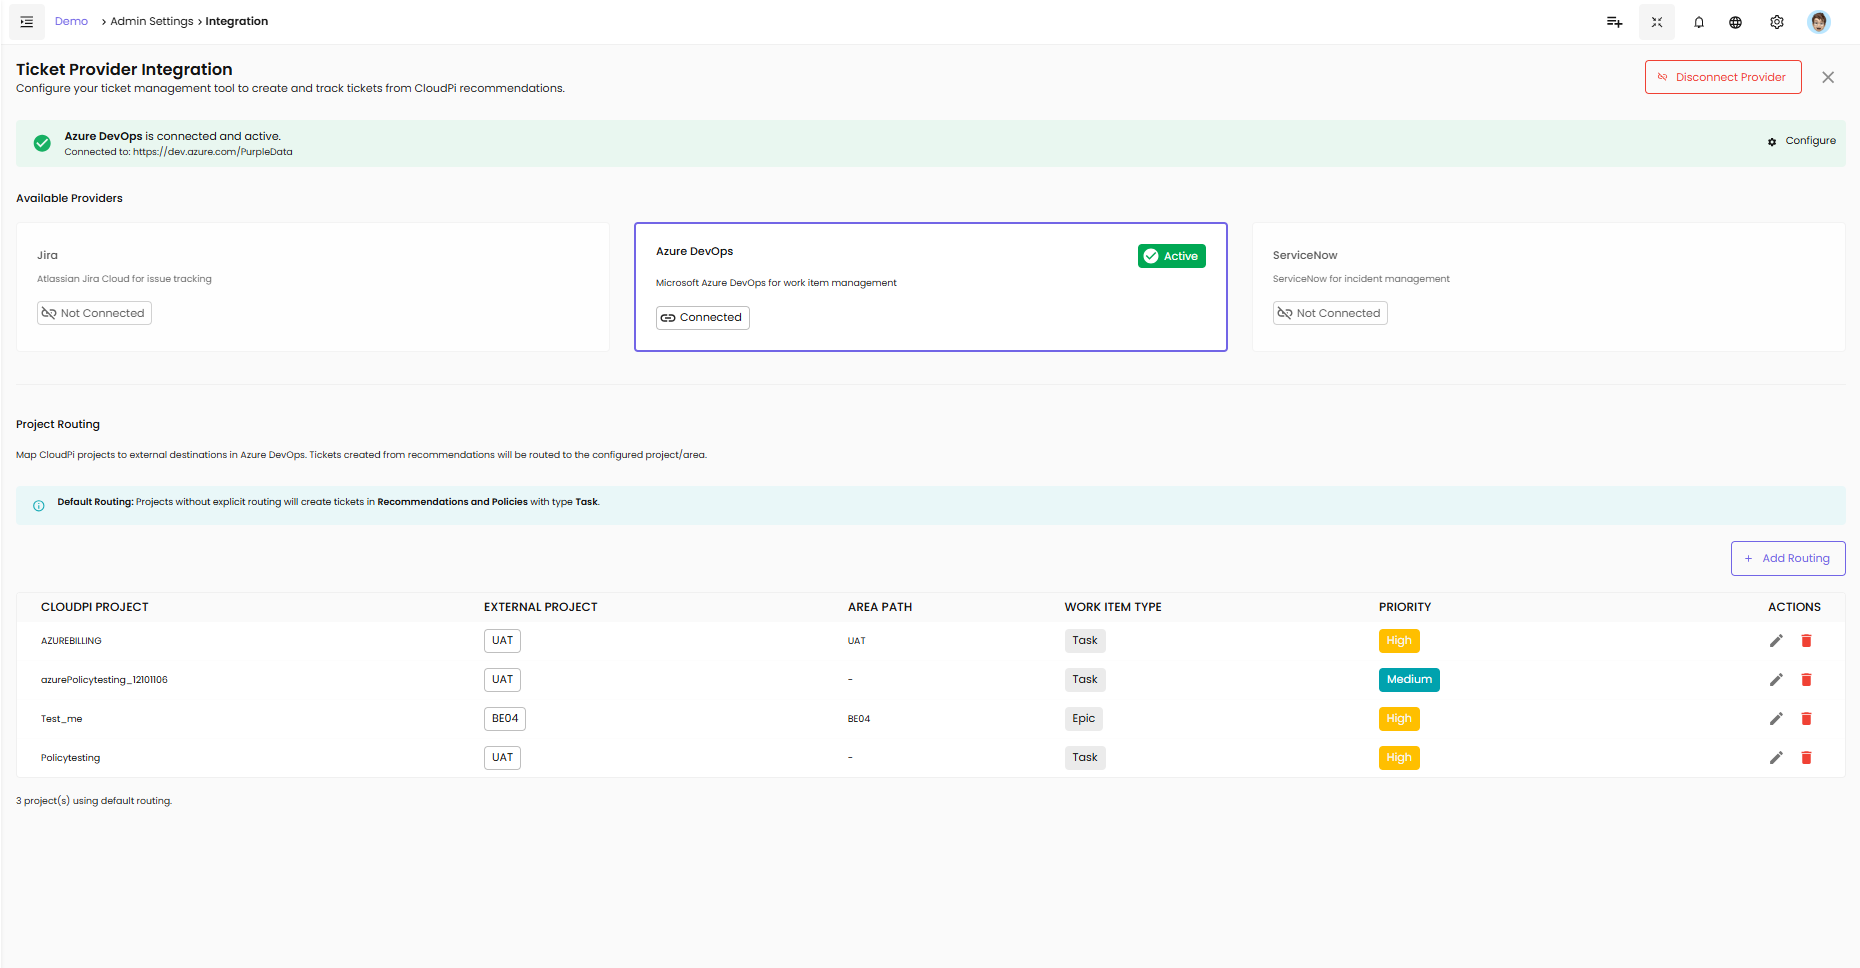
Task: Select the ServiceNow provider card
Action: coord(1547,286)
